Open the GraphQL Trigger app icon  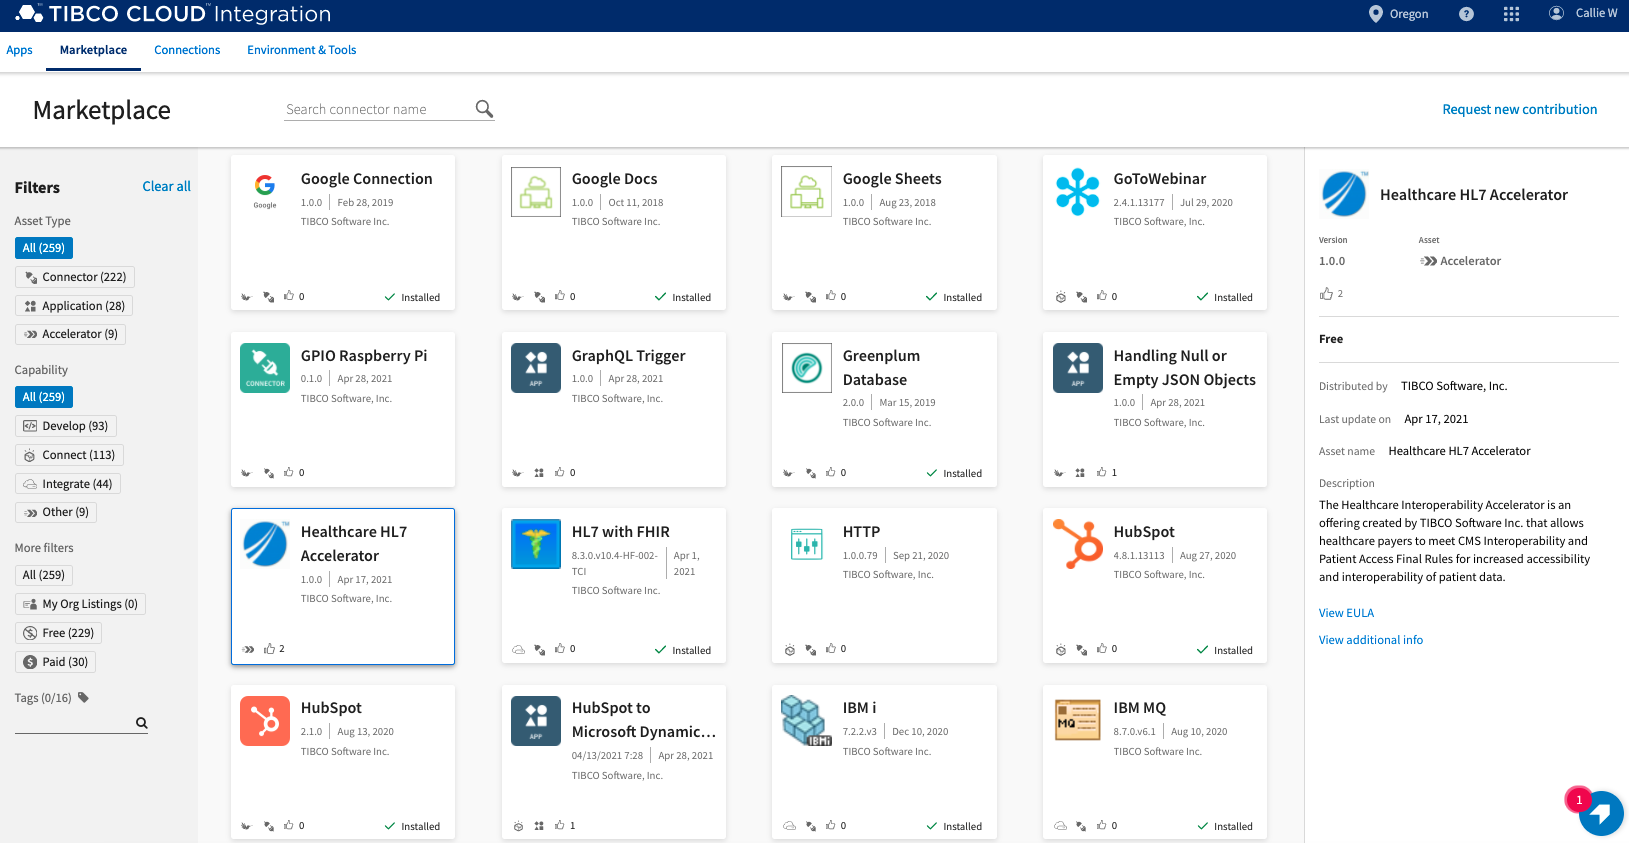536,368
